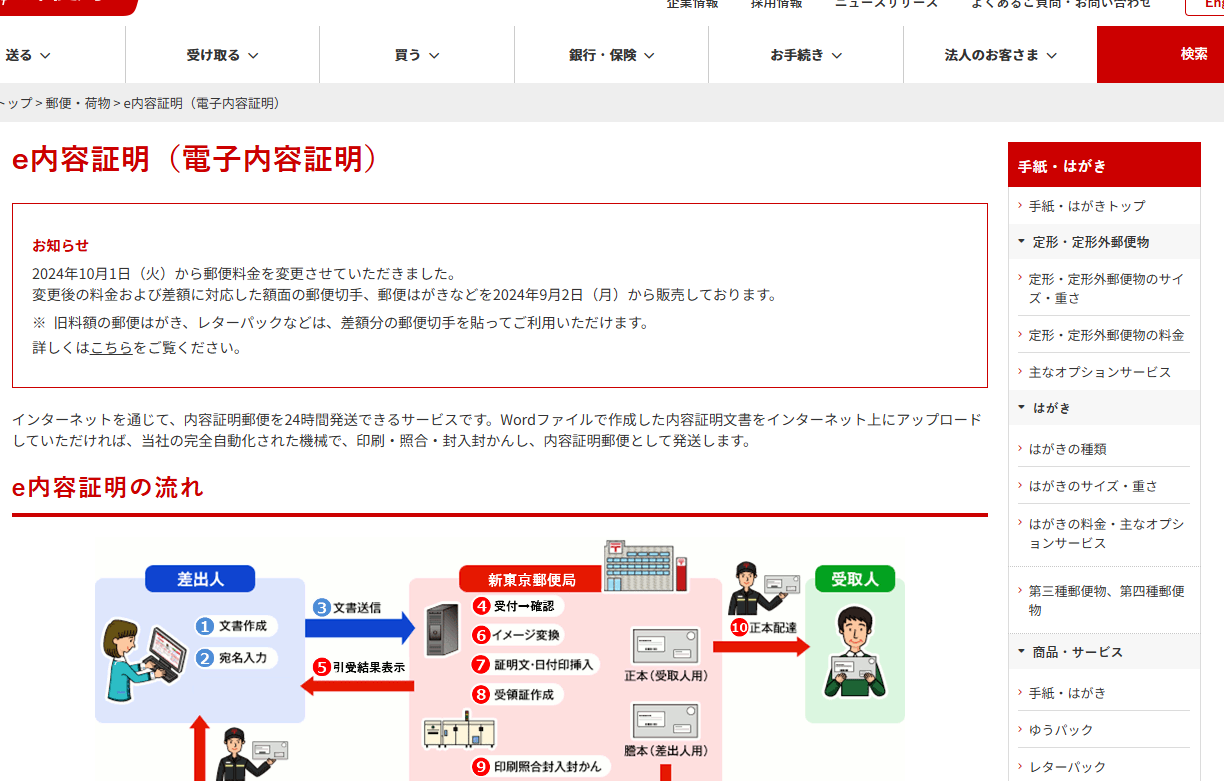Open the 送る dropdown menu
The width and height of the screenshot is (1224, 781).
[x=30, y=55]
